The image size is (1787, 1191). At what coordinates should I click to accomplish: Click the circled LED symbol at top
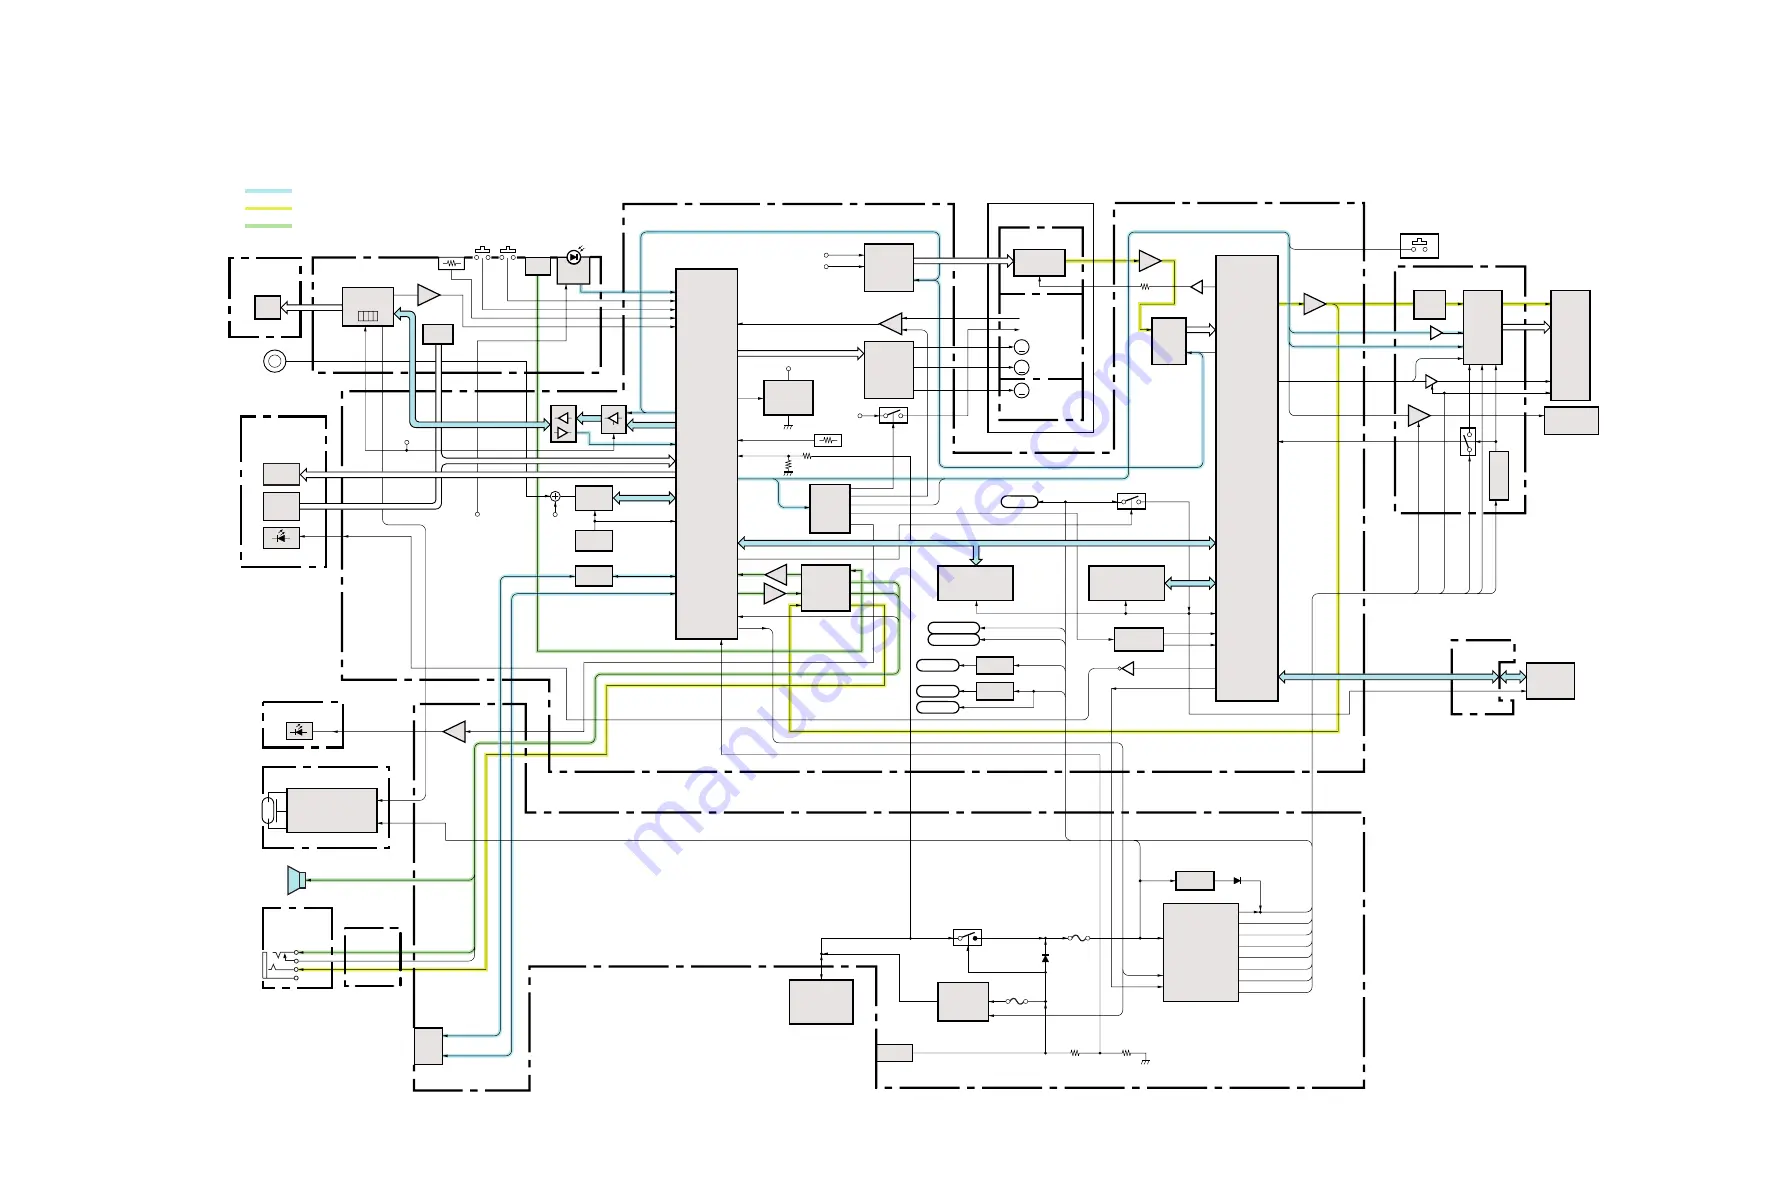pos(573,257)
